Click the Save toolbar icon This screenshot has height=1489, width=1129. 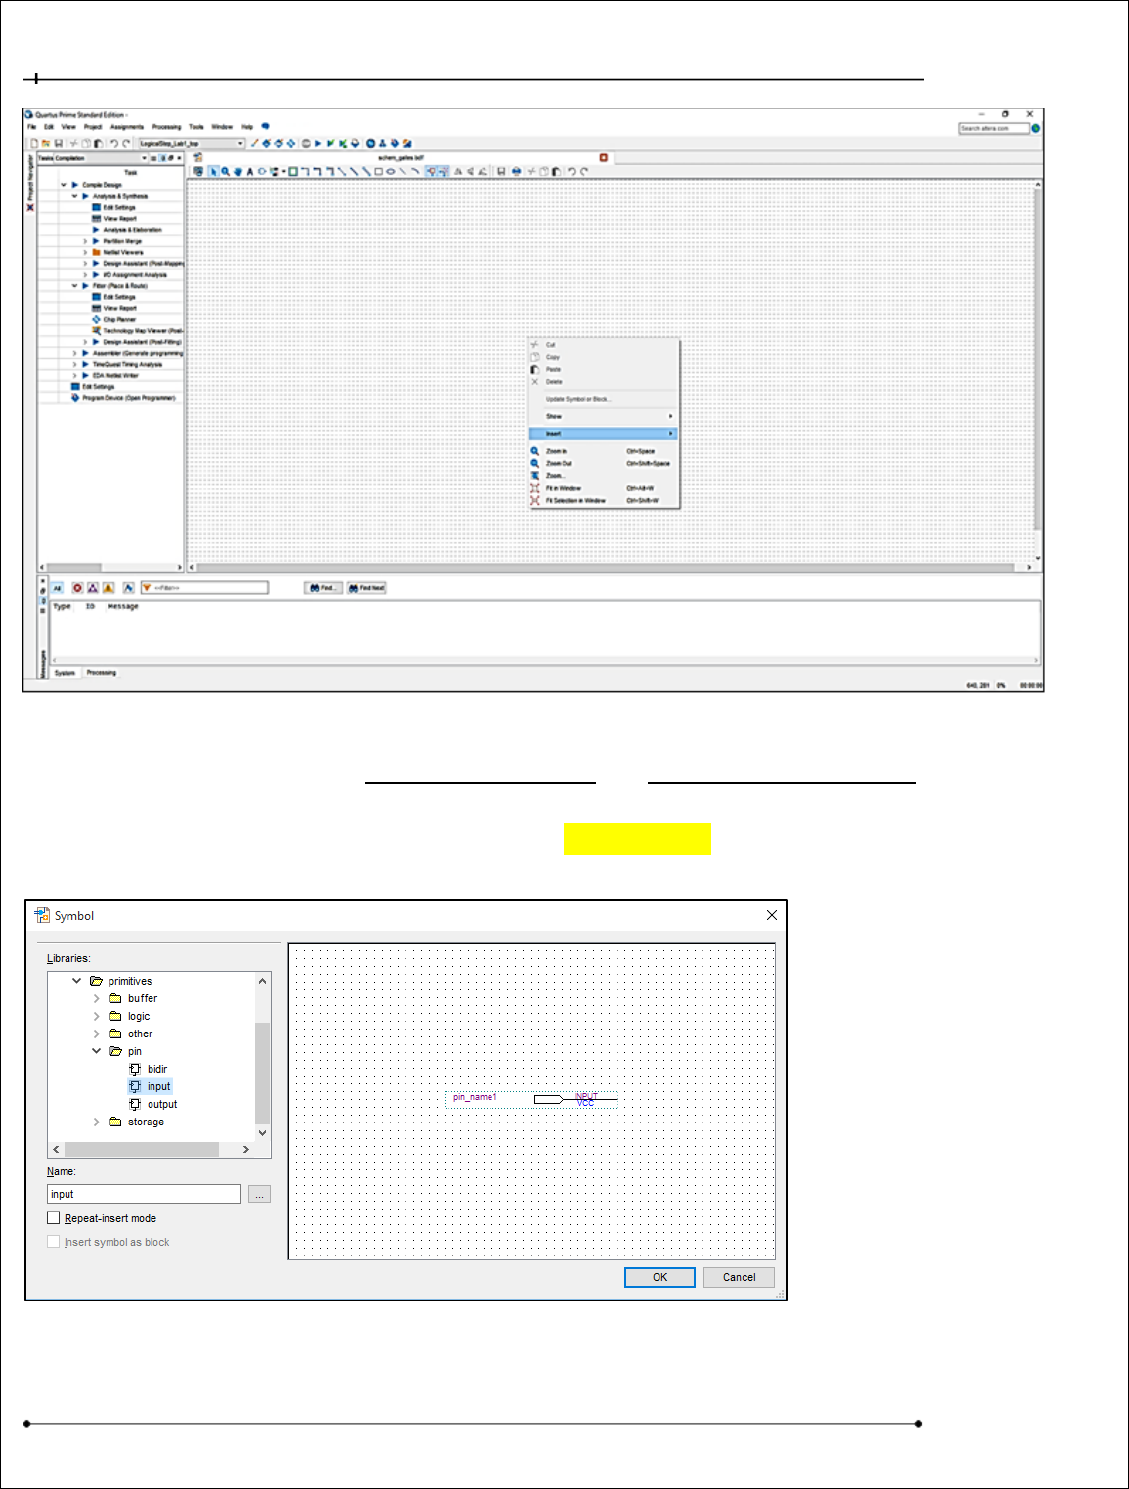pyautogui.click(x=59, y=143)
